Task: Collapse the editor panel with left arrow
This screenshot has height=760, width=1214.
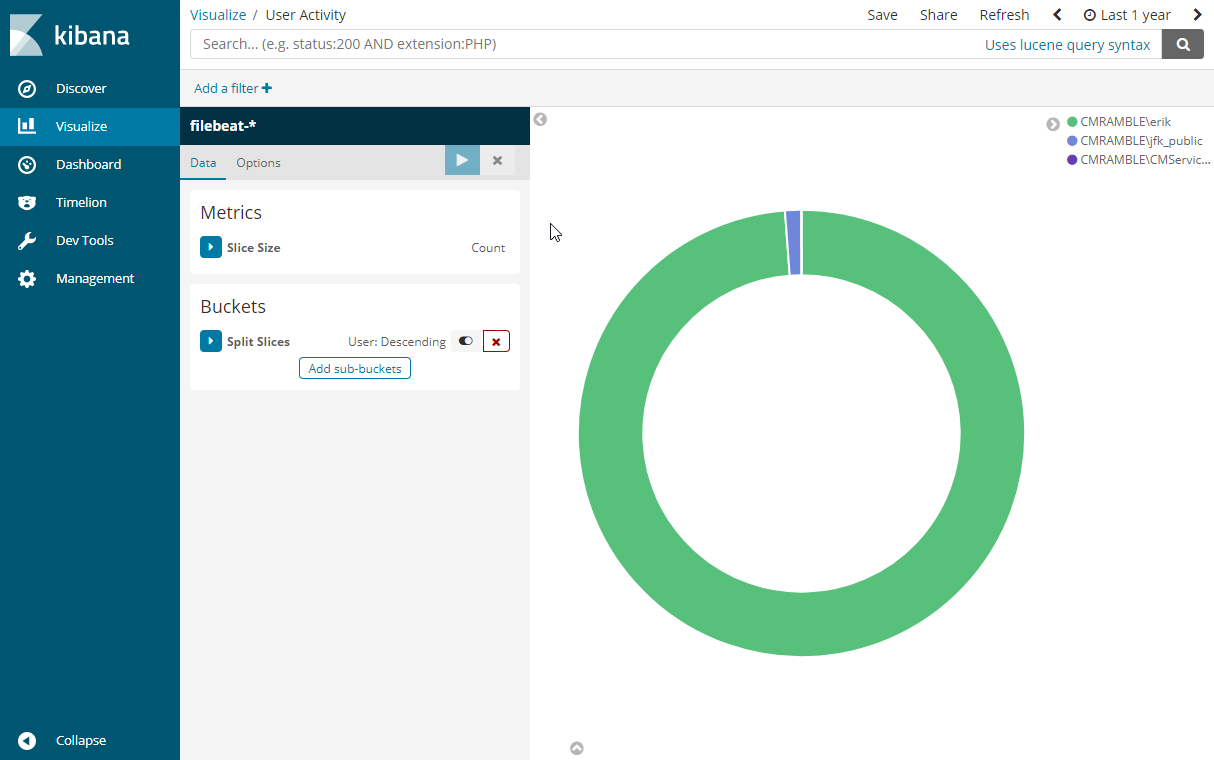Action: 540,119
